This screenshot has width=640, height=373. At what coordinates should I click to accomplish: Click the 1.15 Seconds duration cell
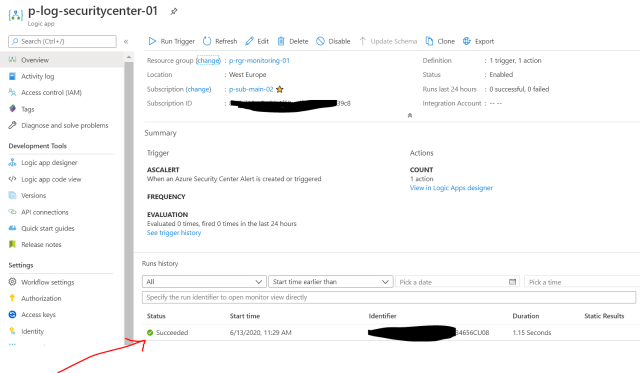click(x=532, y=333)
